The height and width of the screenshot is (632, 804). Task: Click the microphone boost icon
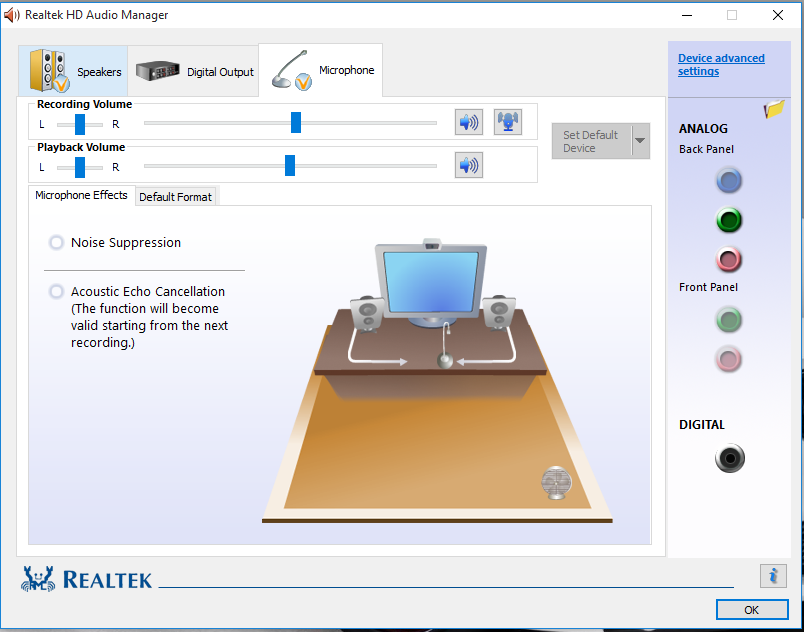coord(508,123)
